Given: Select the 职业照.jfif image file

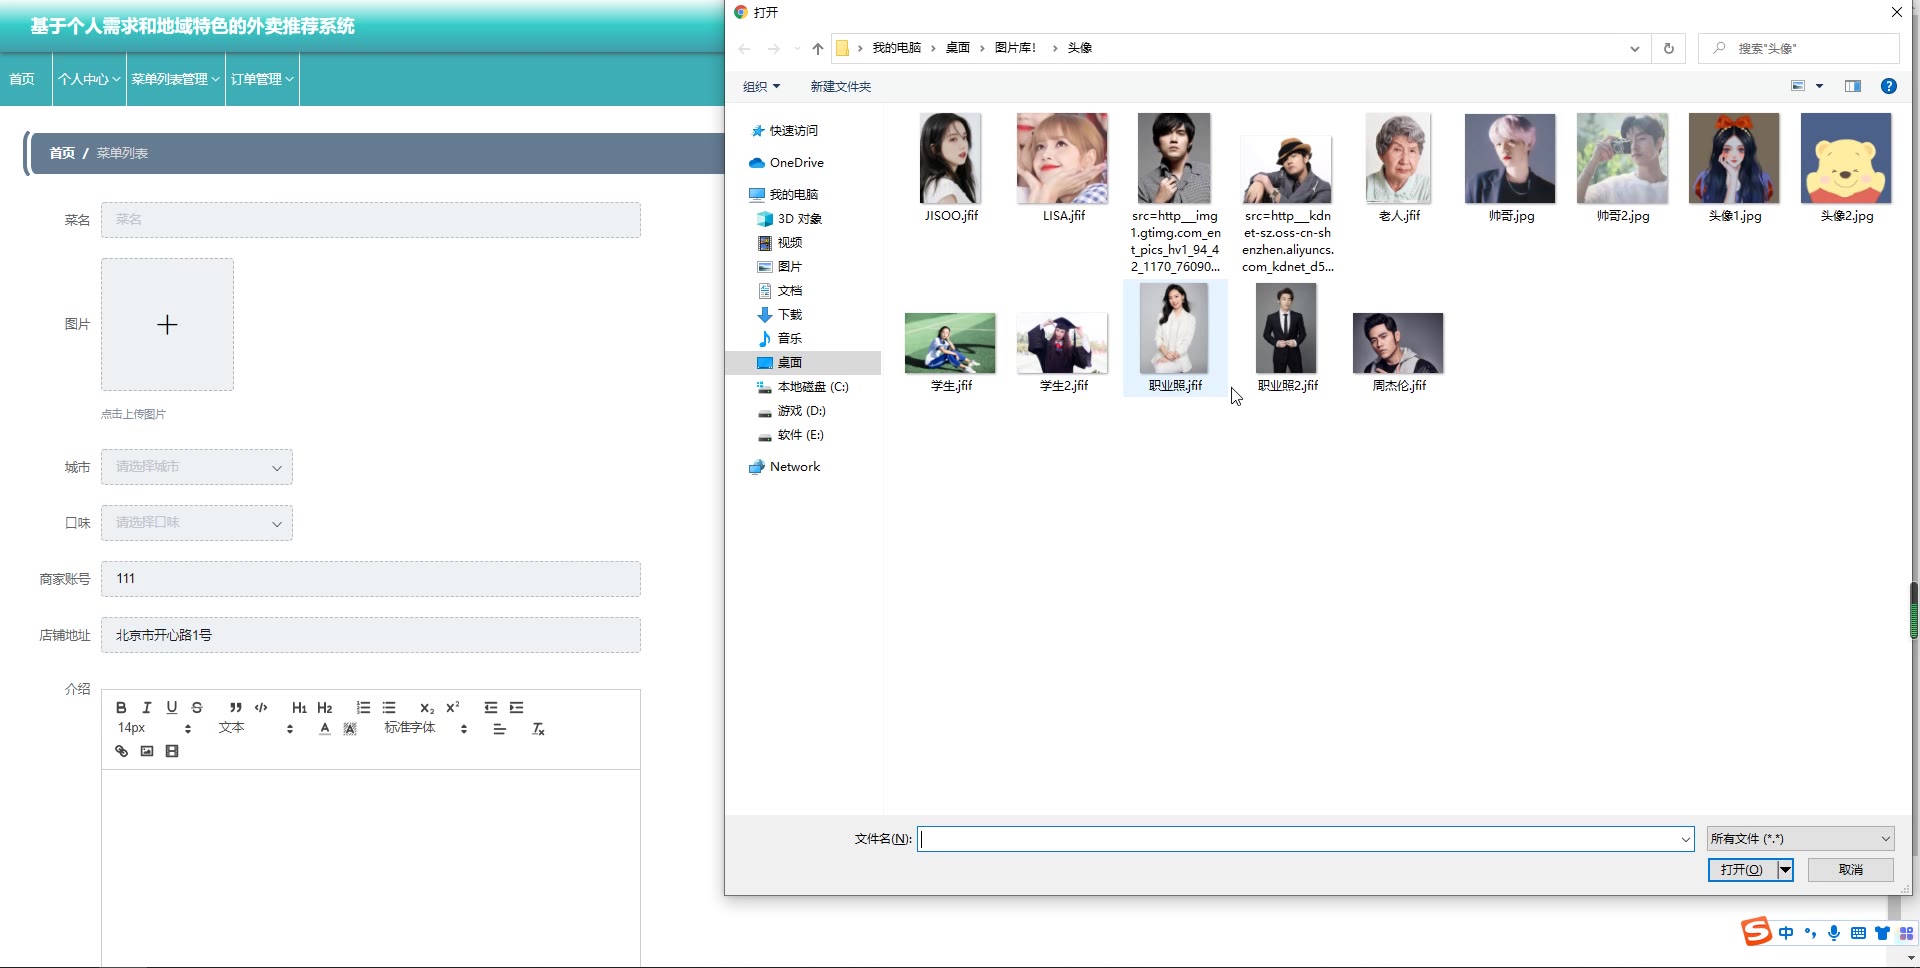Looking at the screenshot, I should (1175, 338).
